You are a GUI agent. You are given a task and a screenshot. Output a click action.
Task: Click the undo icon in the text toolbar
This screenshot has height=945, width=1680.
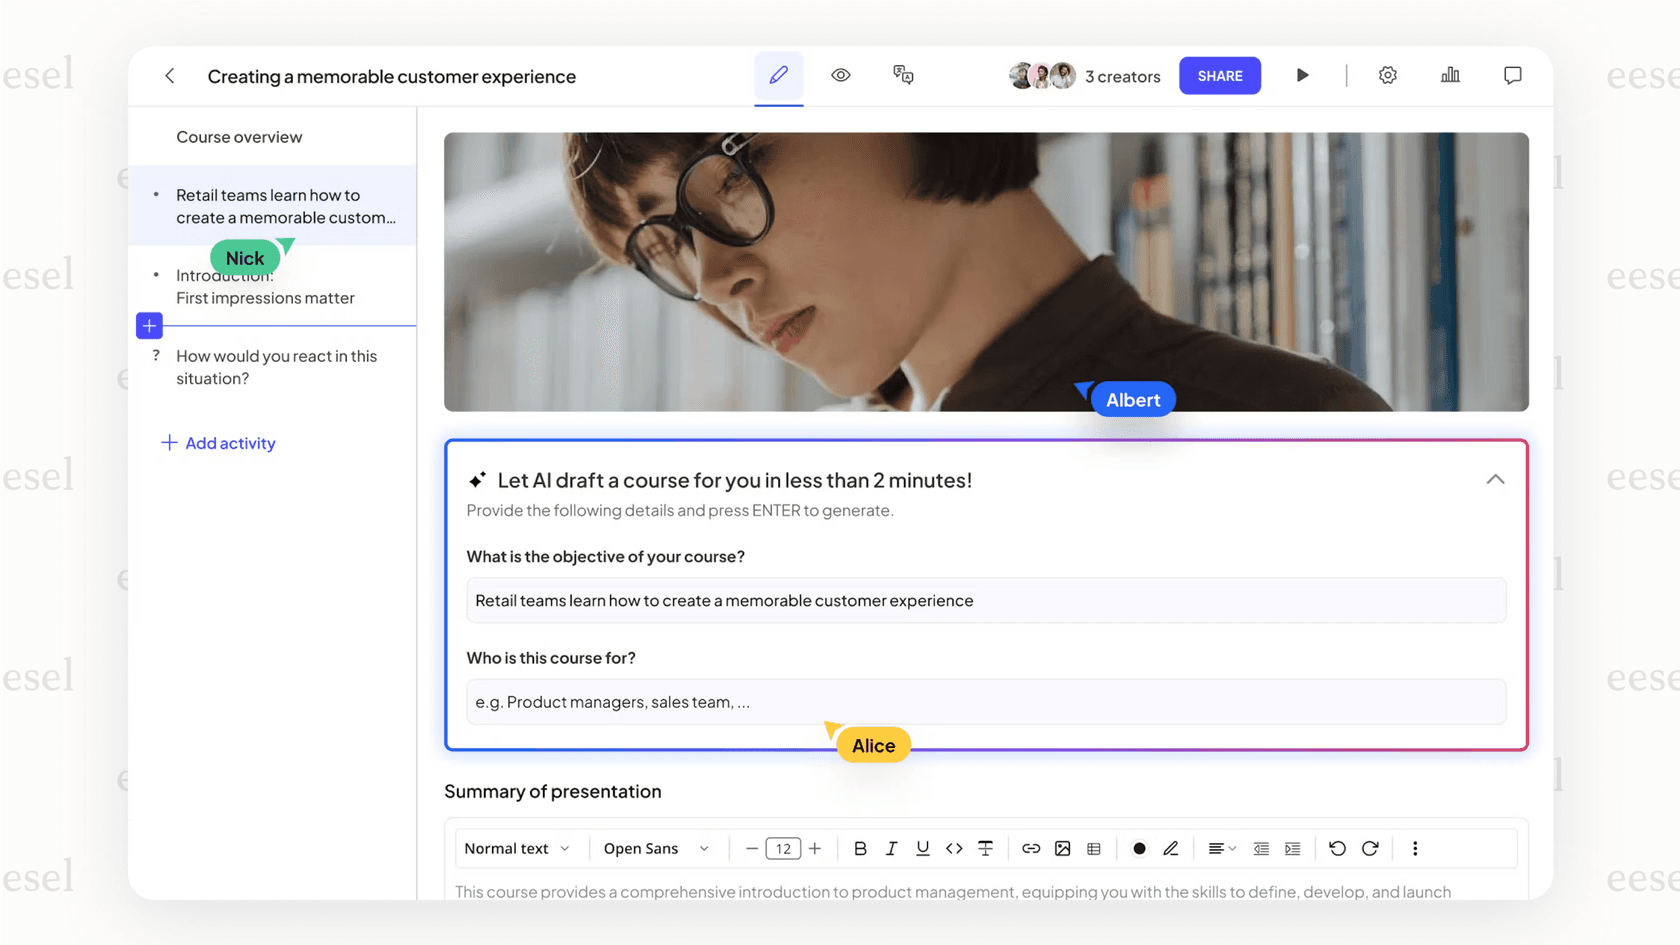[1338, 848]
